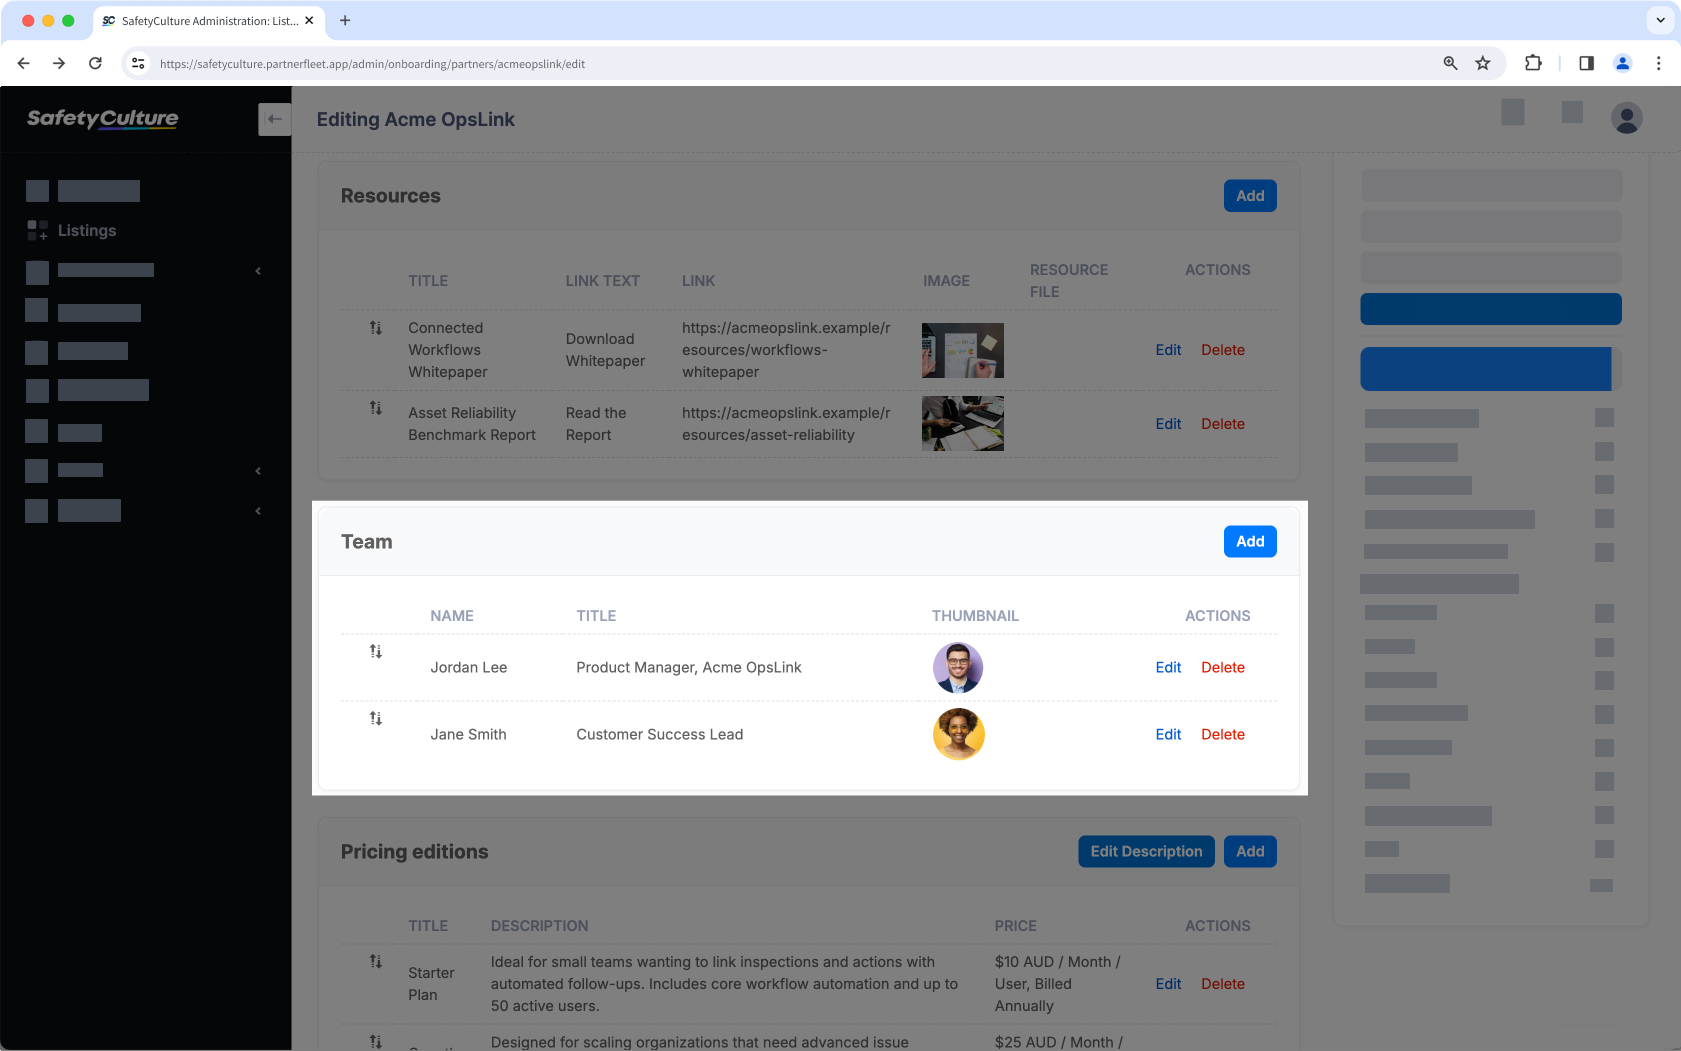
Task: Click Product Manager, Acme OpsLink title
Action: pos(689,667)
